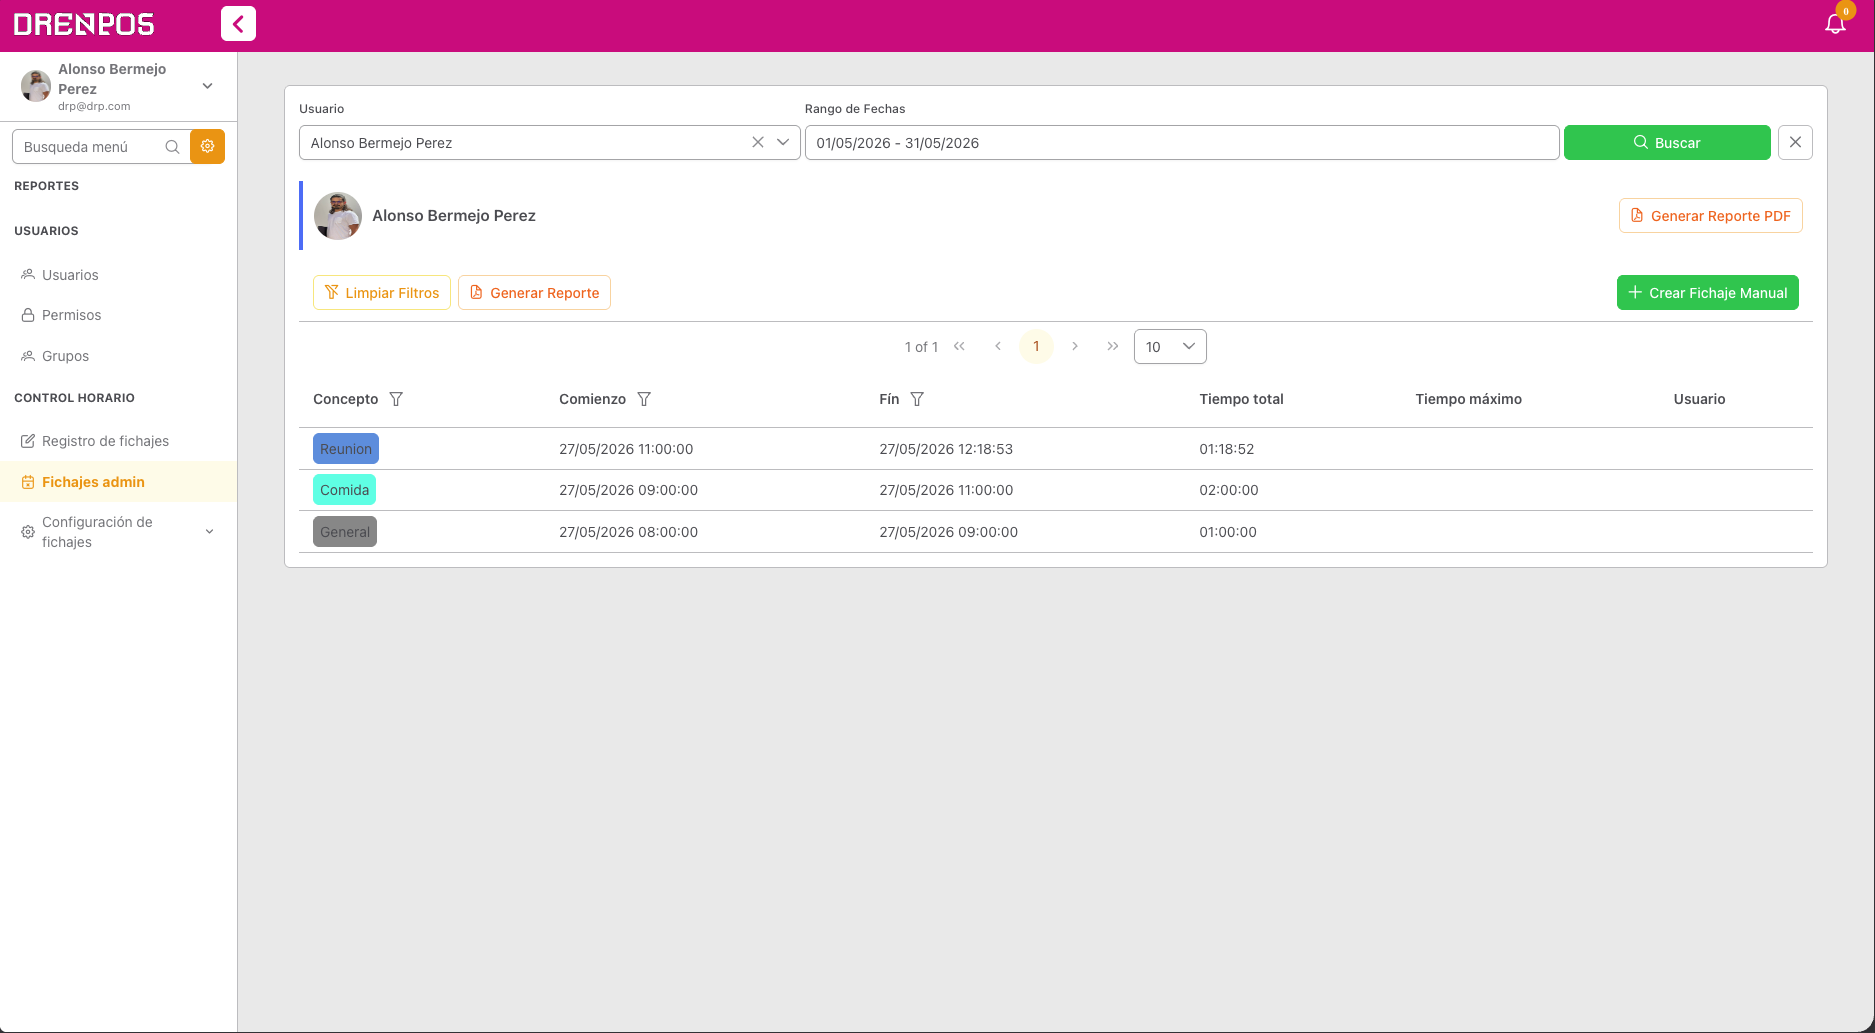
Task: Click the DRENPOS logo
Action: tap(84, 24)
